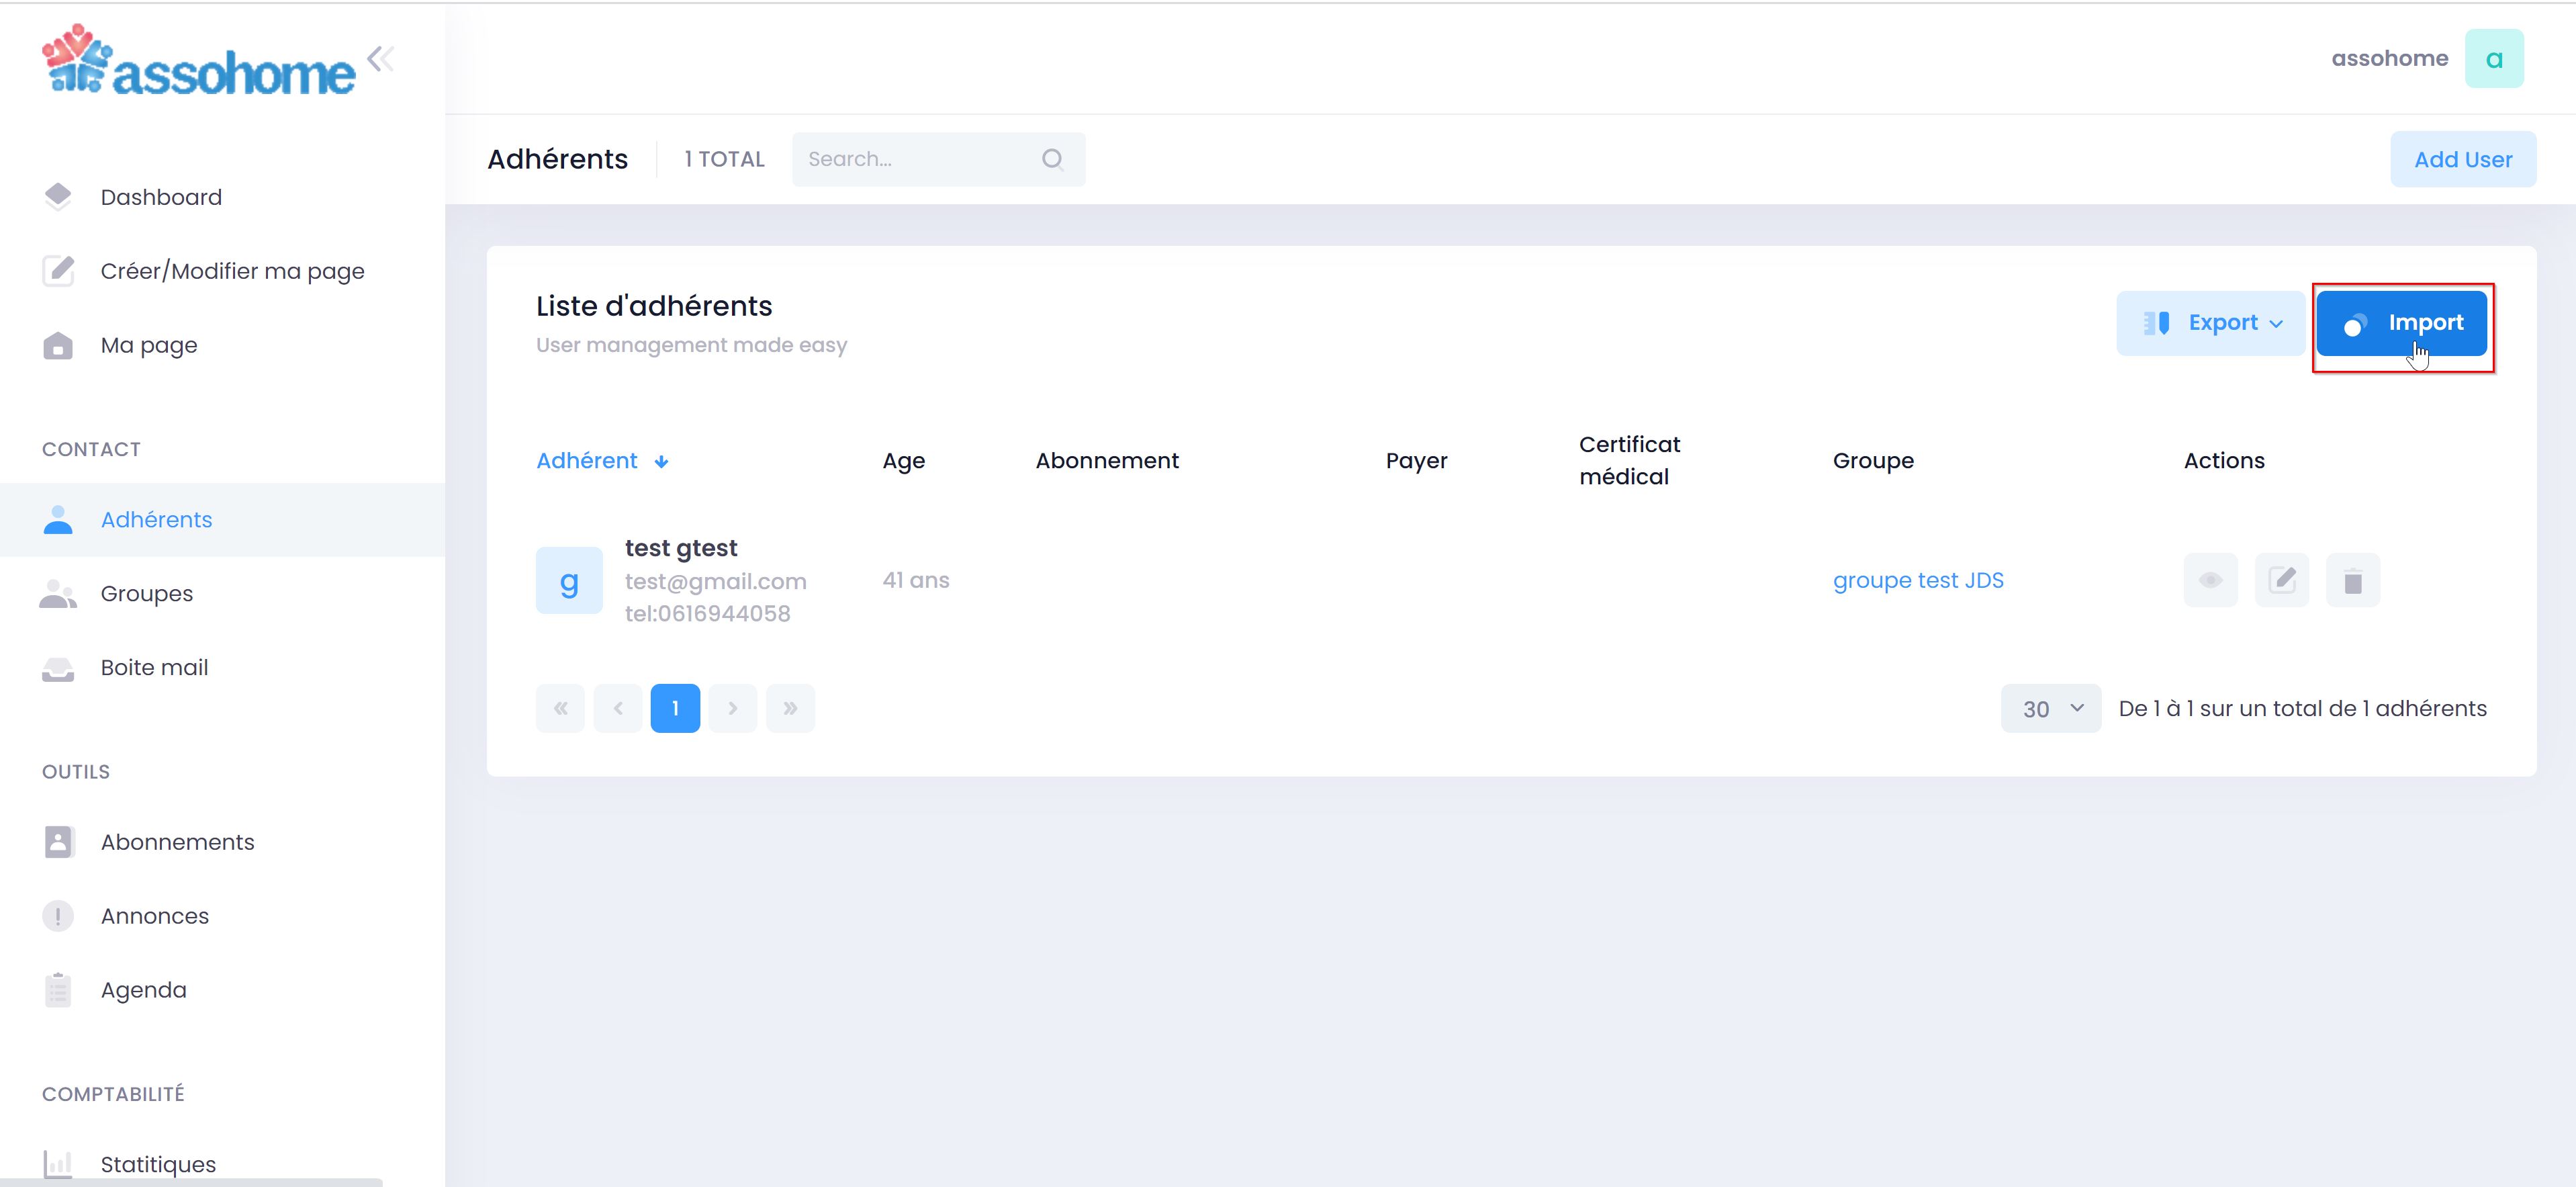The height and width of the screenshot is (1187, 2576).
Task: Open the 30 per page selector
Action: [2050, 708]
